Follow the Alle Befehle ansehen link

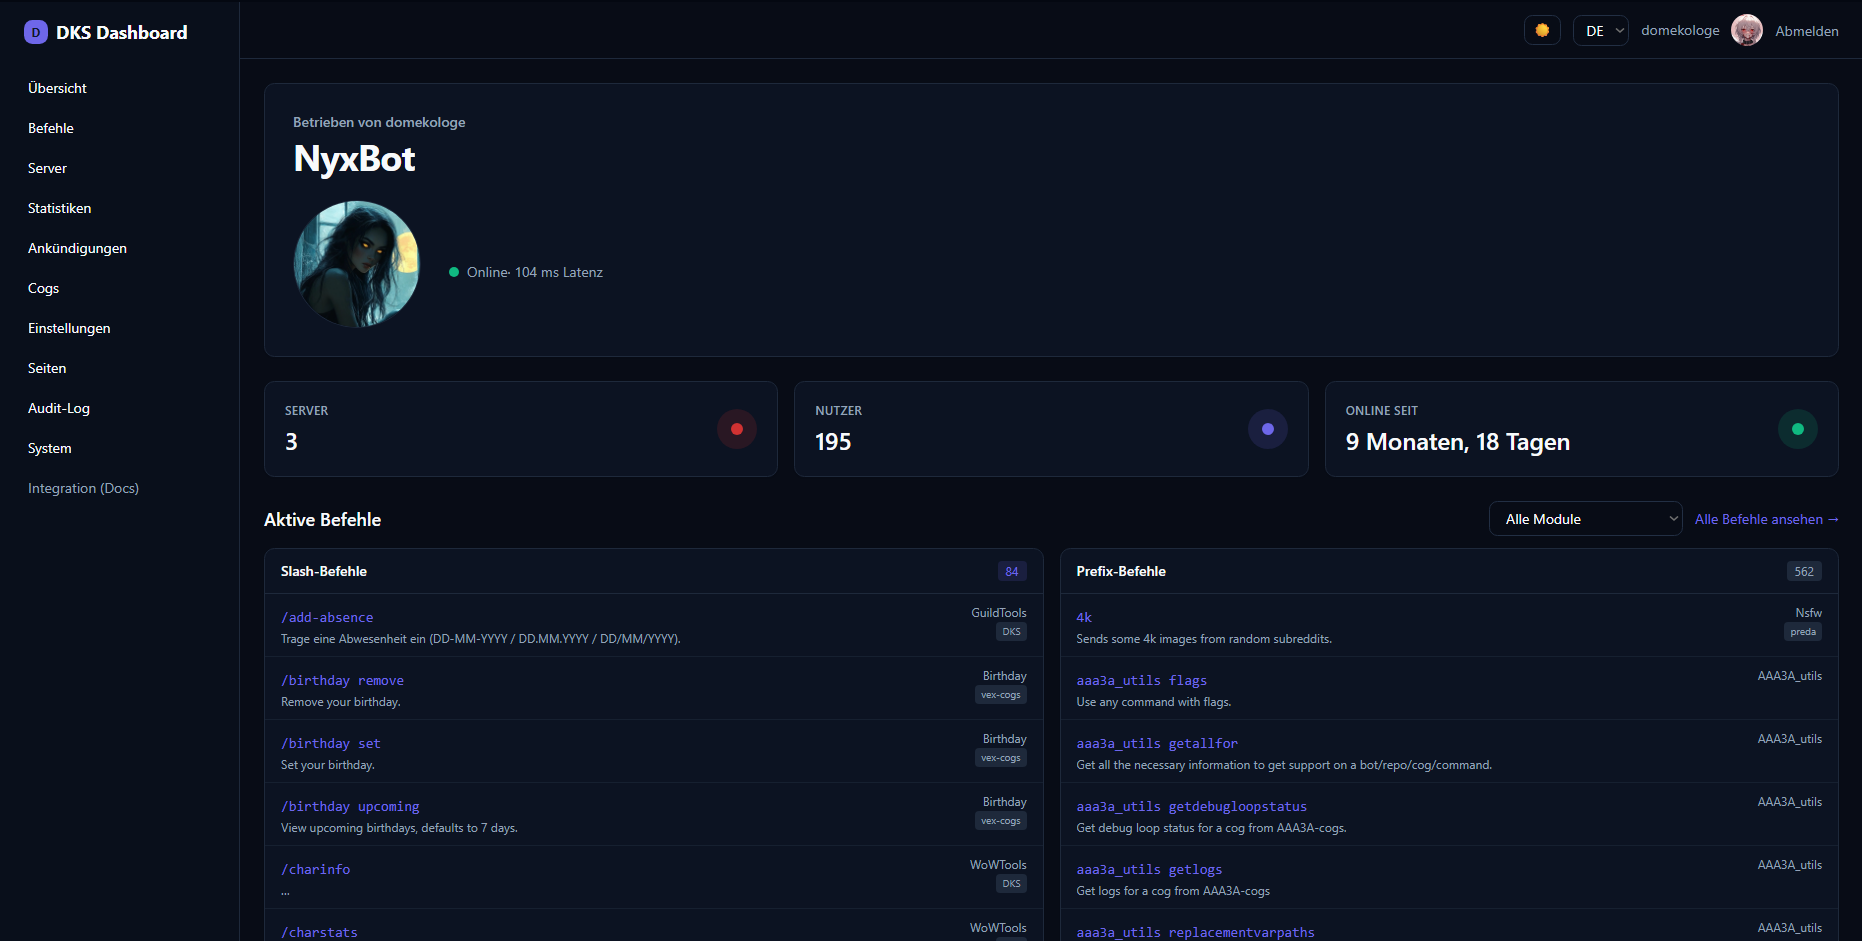tap(1766, 519)
